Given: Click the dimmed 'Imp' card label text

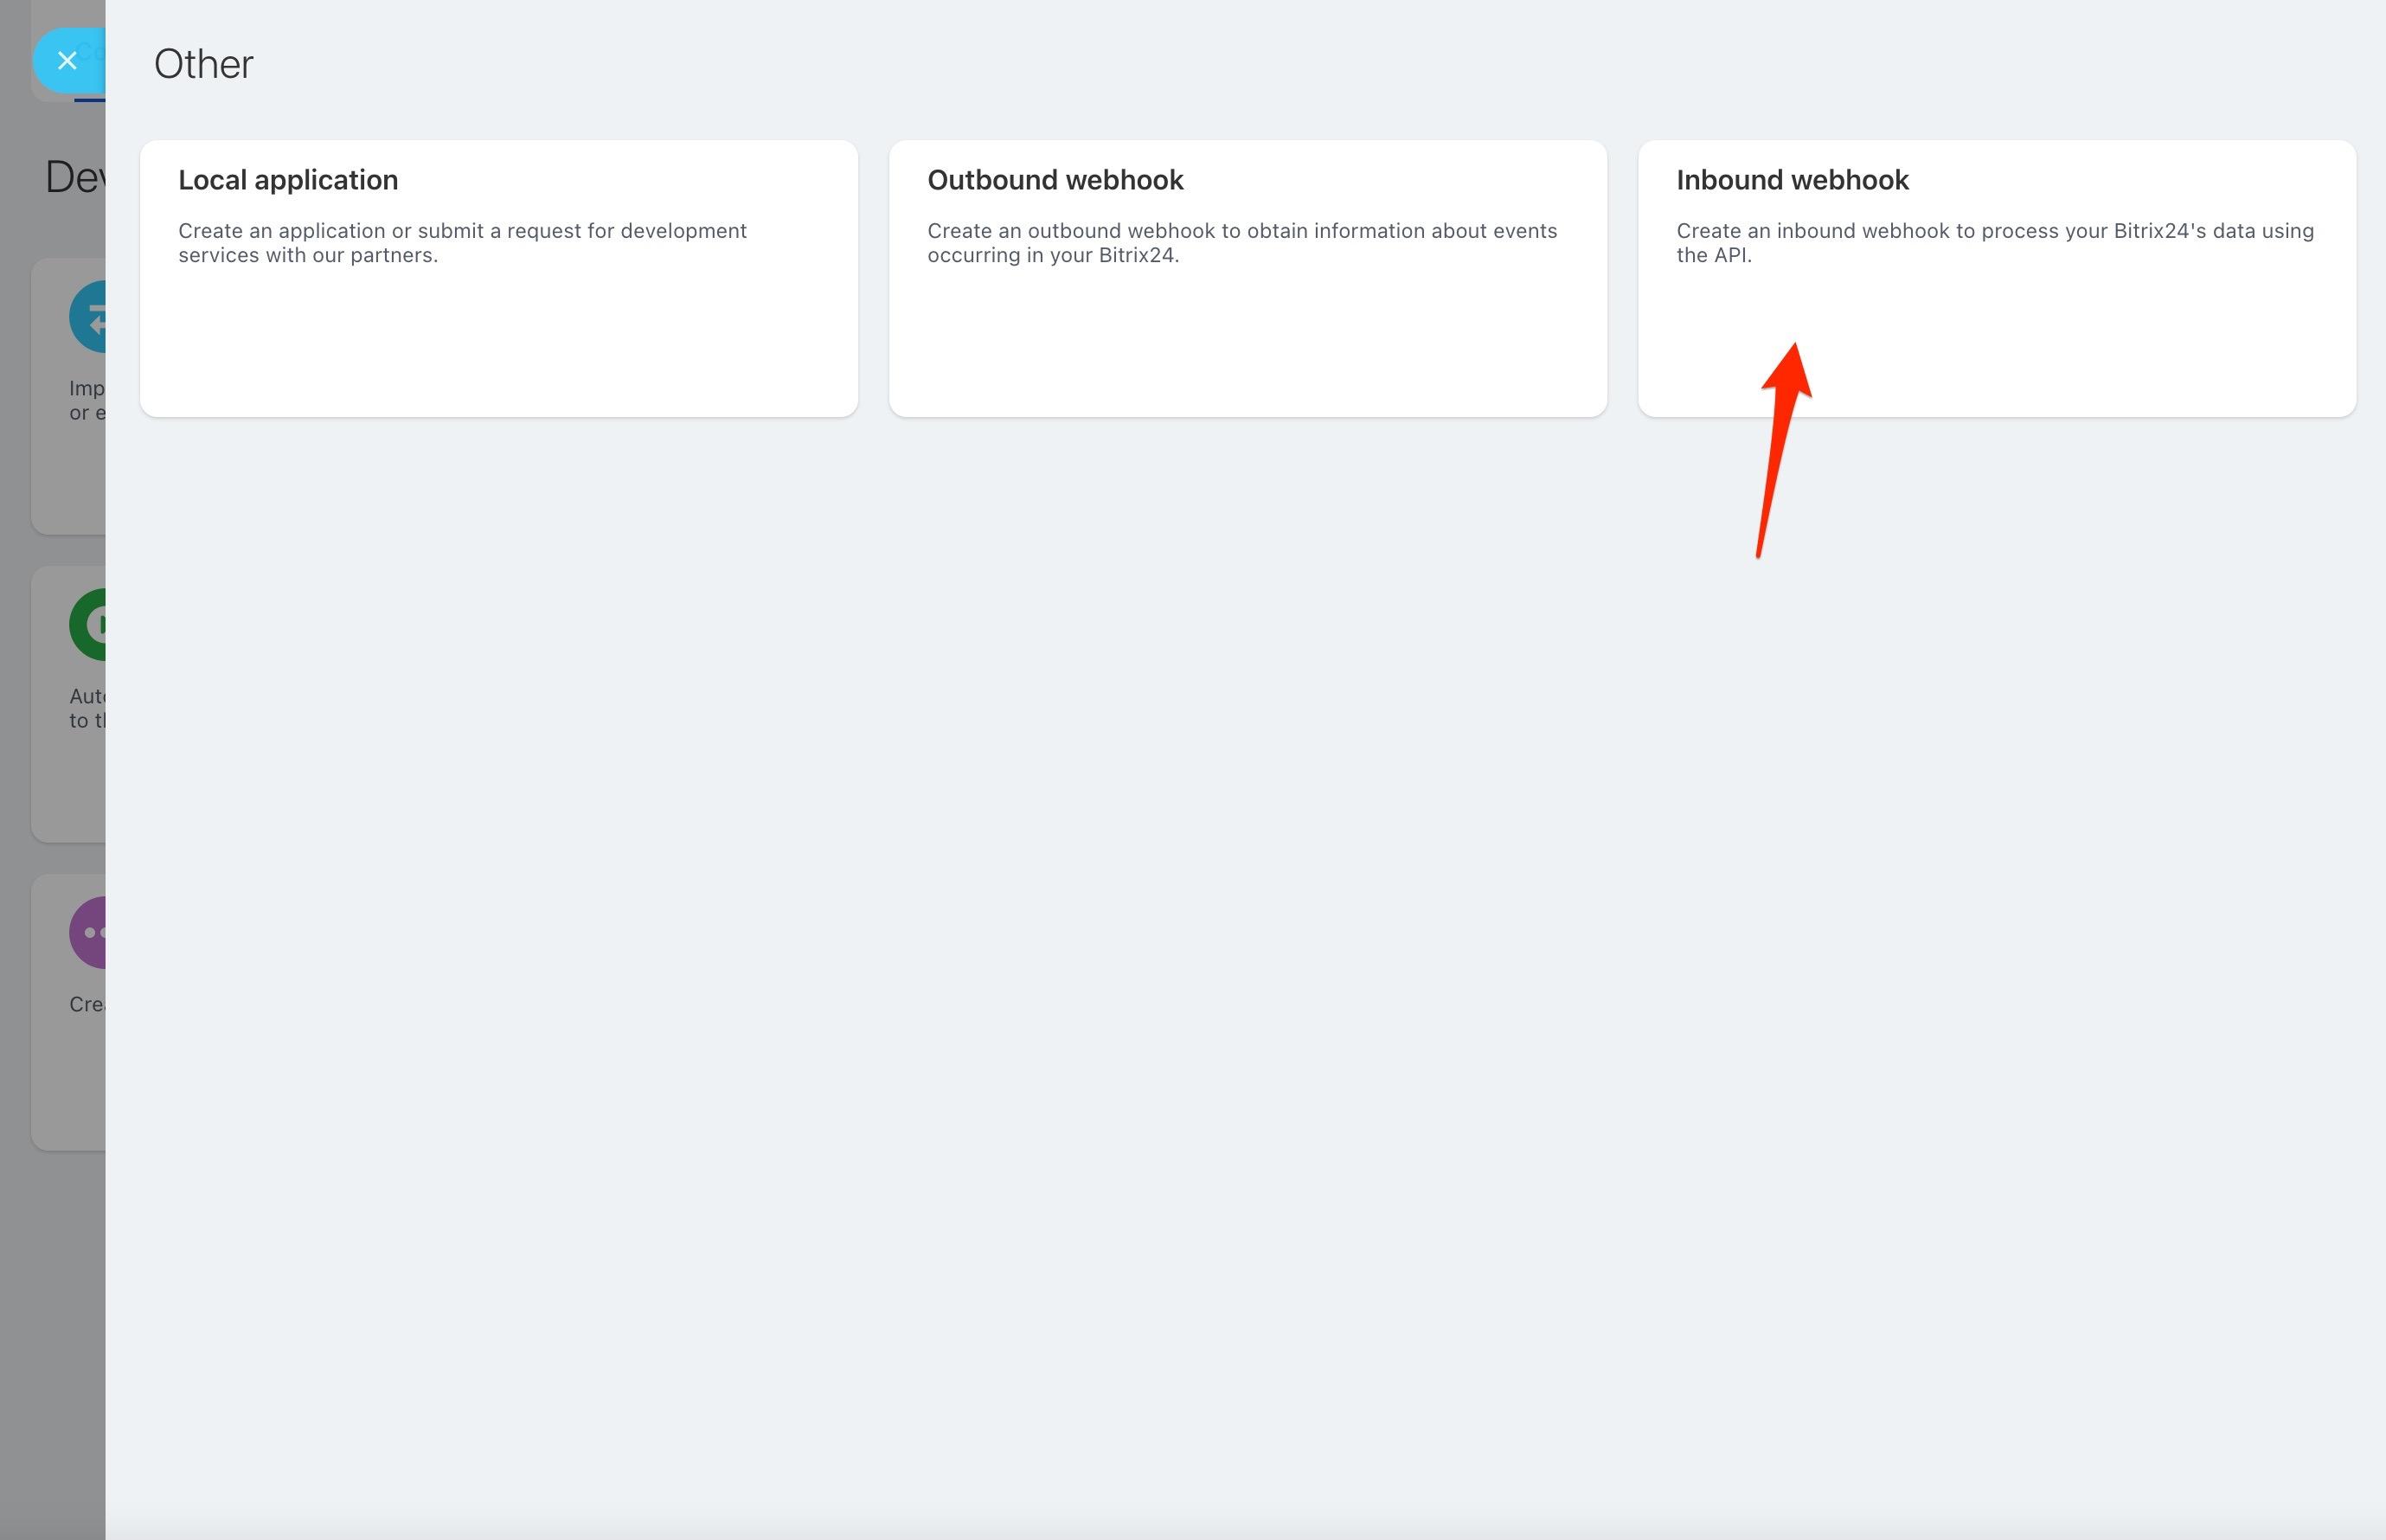Looking at the screenshot, I should point(86,389).
